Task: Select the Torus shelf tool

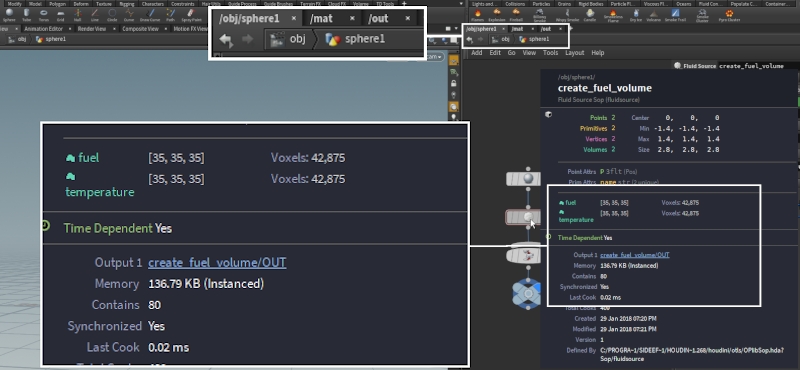Action: pos(43,15)
